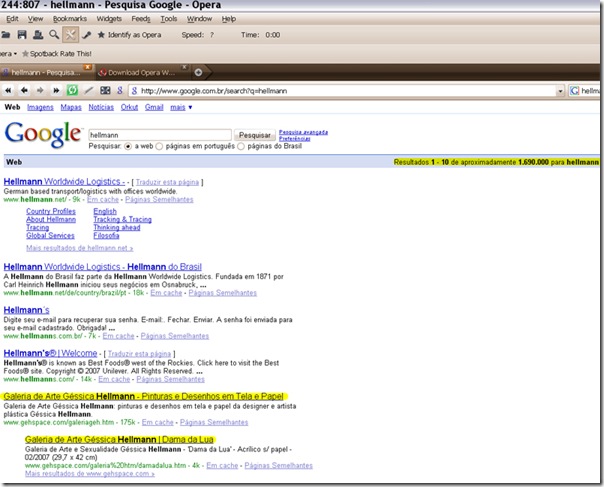Click Identify as Opera star button

[129, 35]
